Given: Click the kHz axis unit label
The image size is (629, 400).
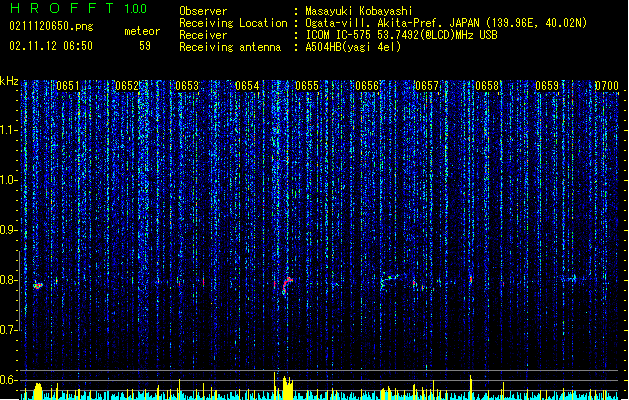Looking at the screenshot, I should 9,81.
